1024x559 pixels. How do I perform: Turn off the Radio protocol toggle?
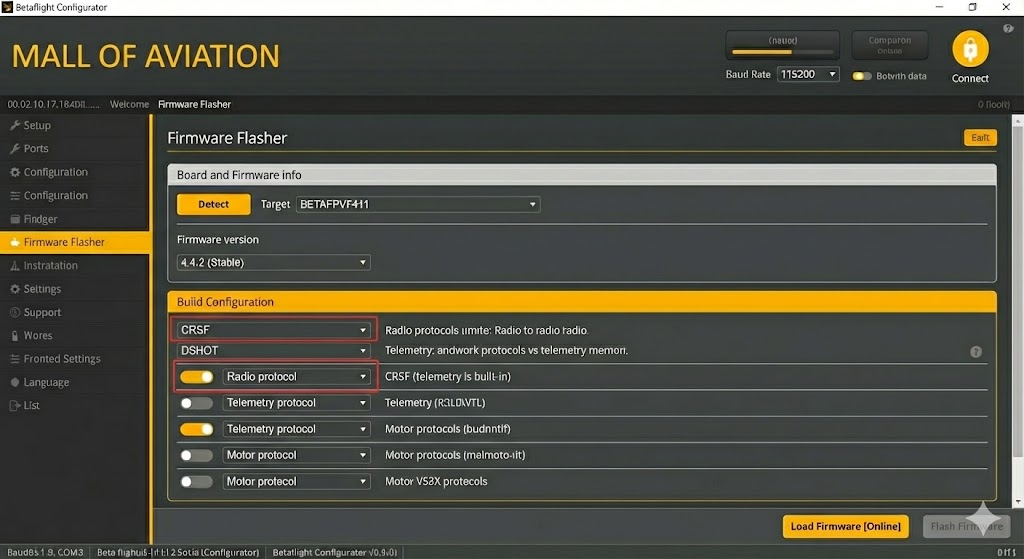pos(196,377)
